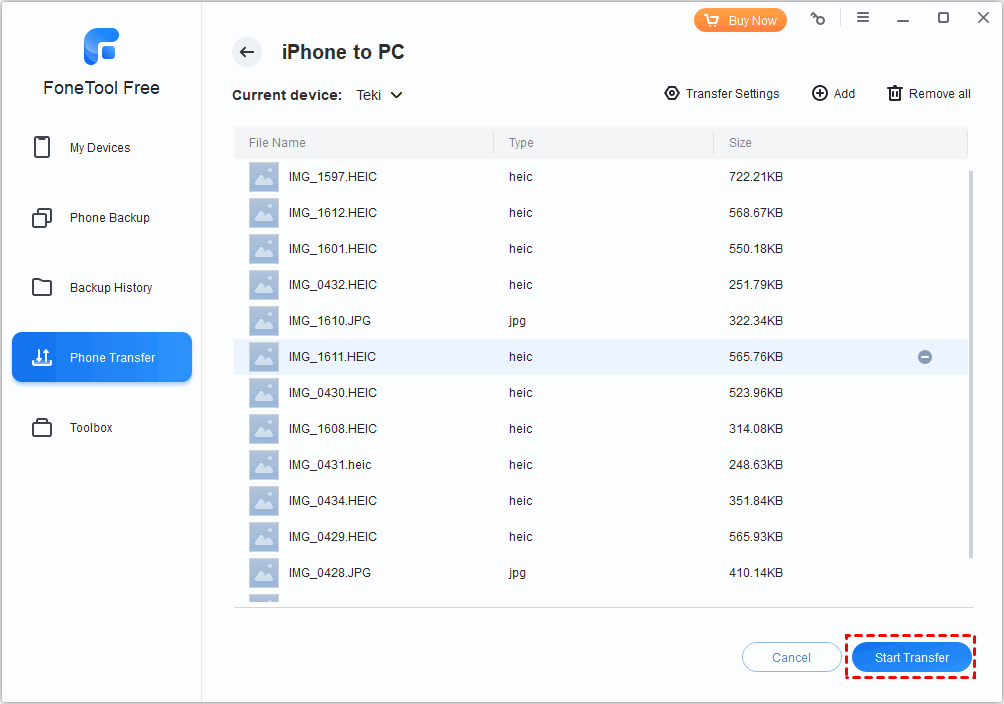Open Backup History from the sidebar
The width and height of the screenshot is (1004, 704).
click(x=41, y=287)
